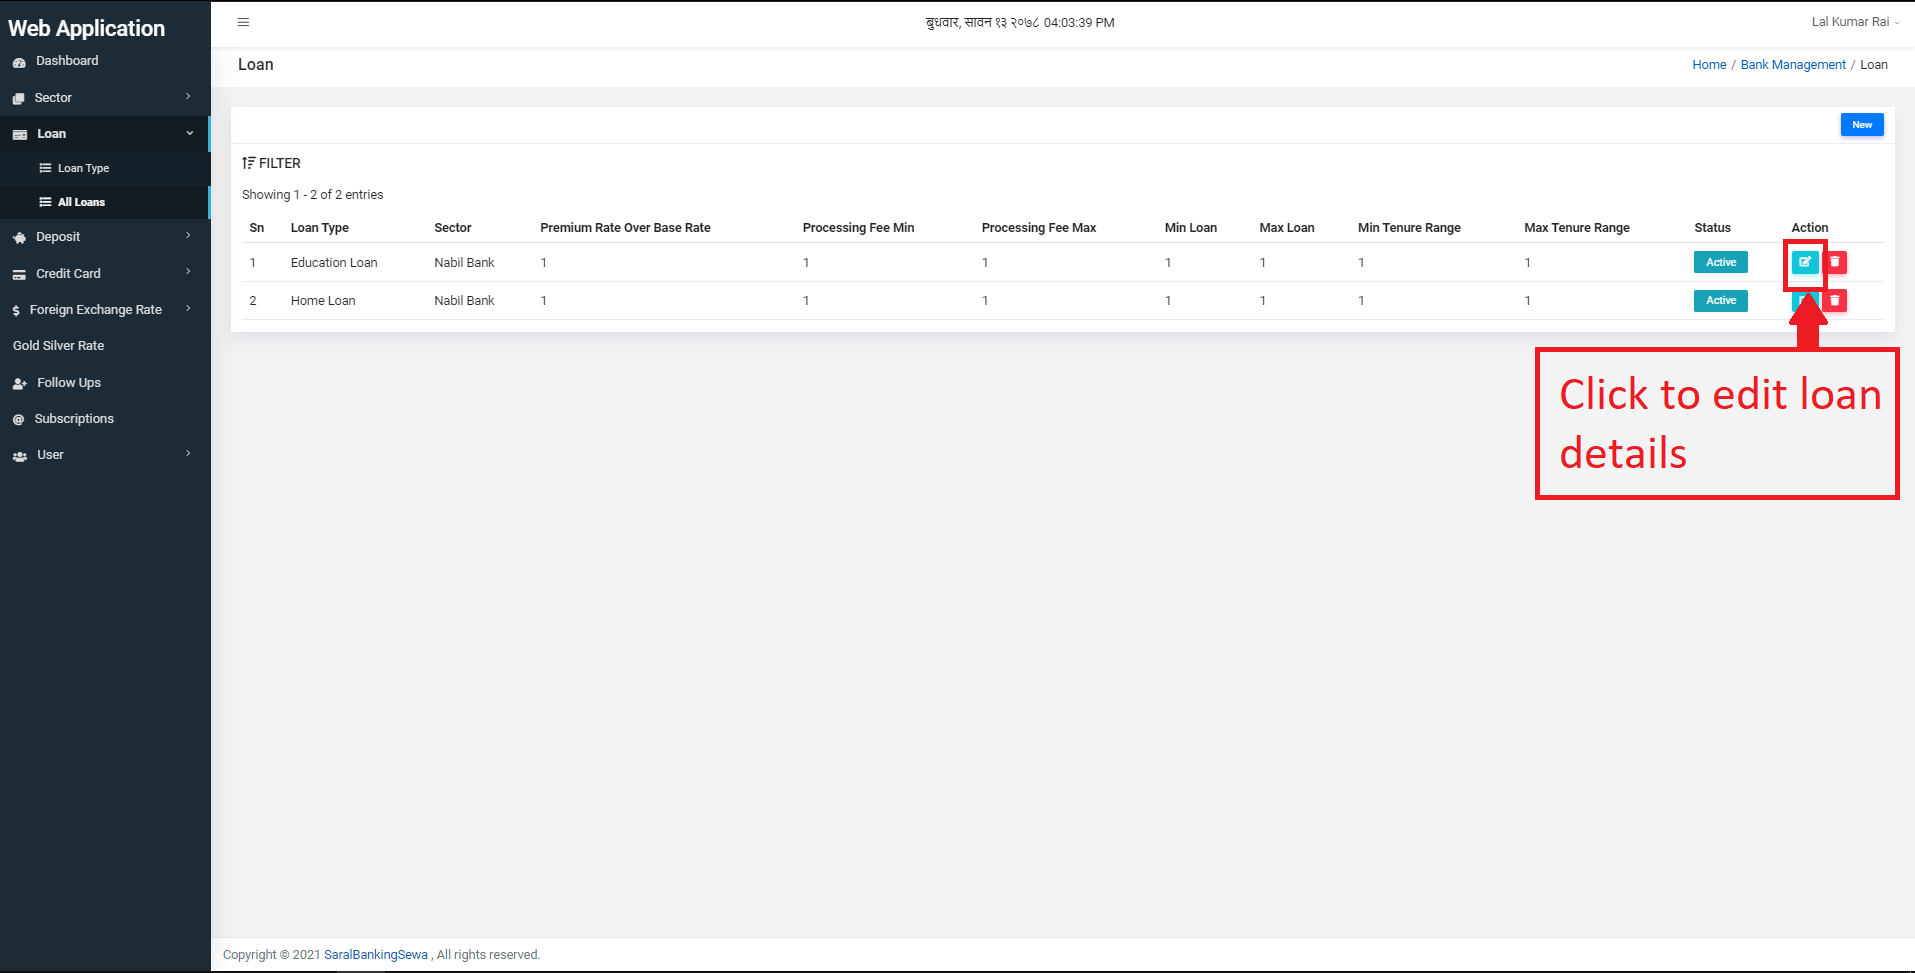Expand the User menu chevron
Viewport: 1915px width, 973px height.
click(x=188, y=454)
